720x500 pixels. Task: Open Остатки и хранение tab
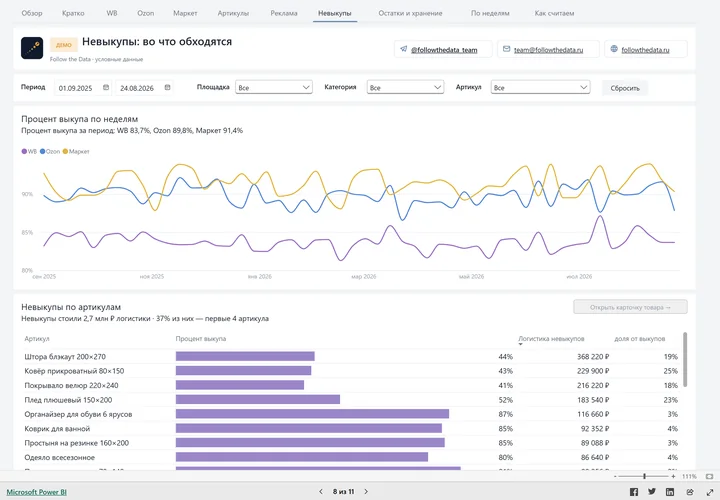click(410, 13)
